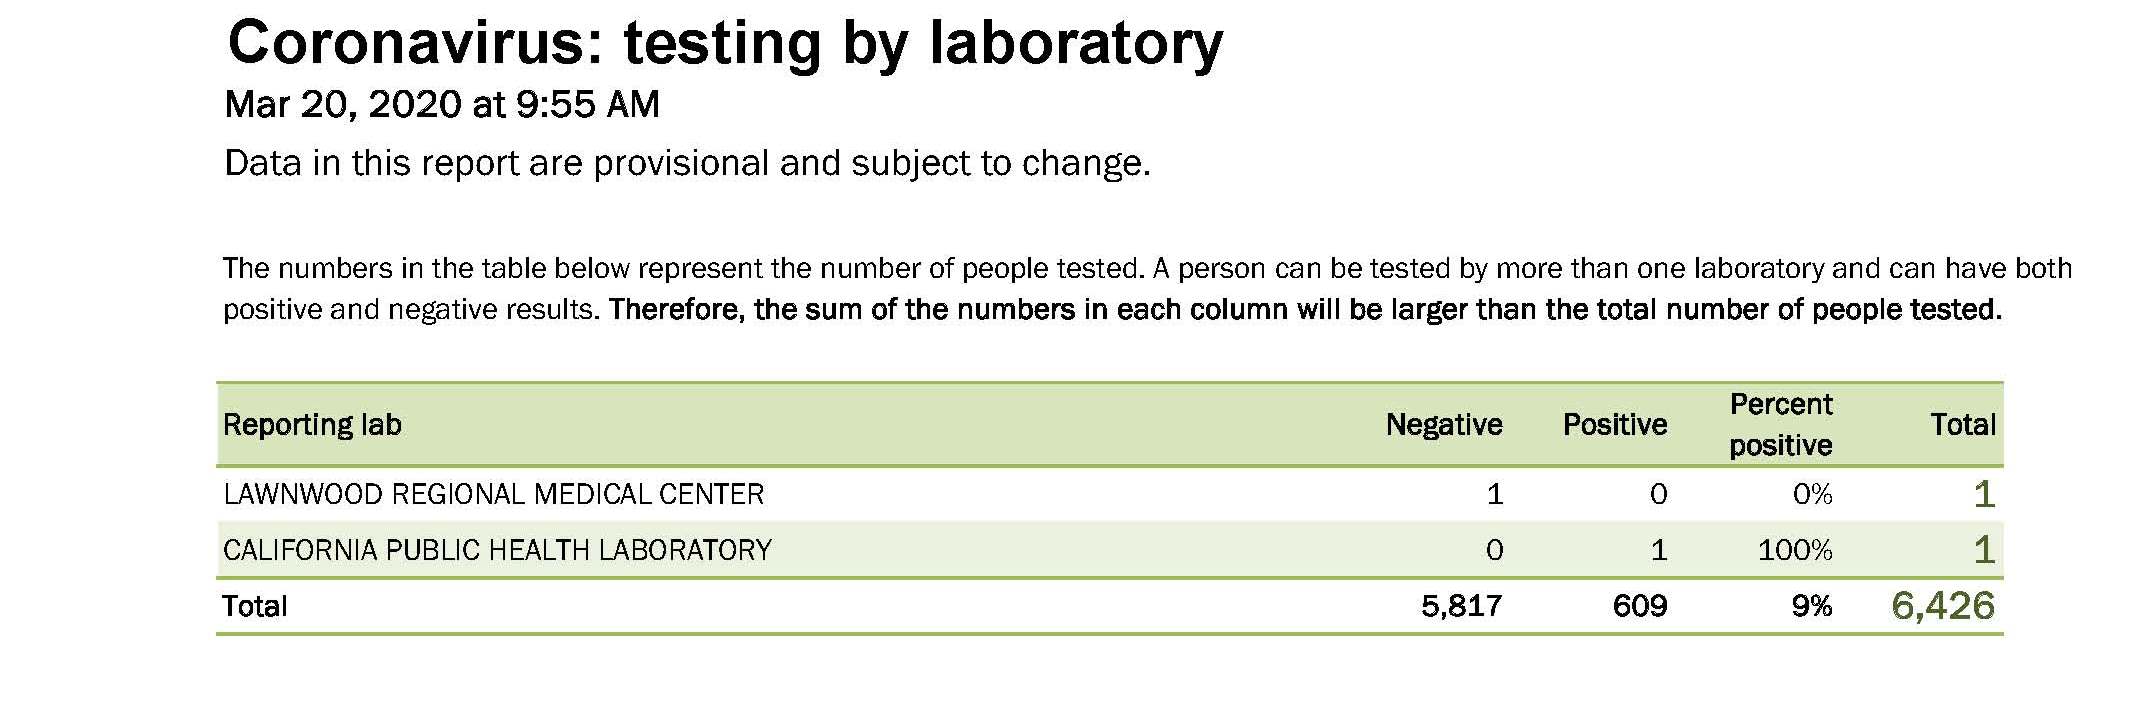Click the California lab positive count cell
This screenshot has width=2131, height=705.
(x=1659, y=550)
